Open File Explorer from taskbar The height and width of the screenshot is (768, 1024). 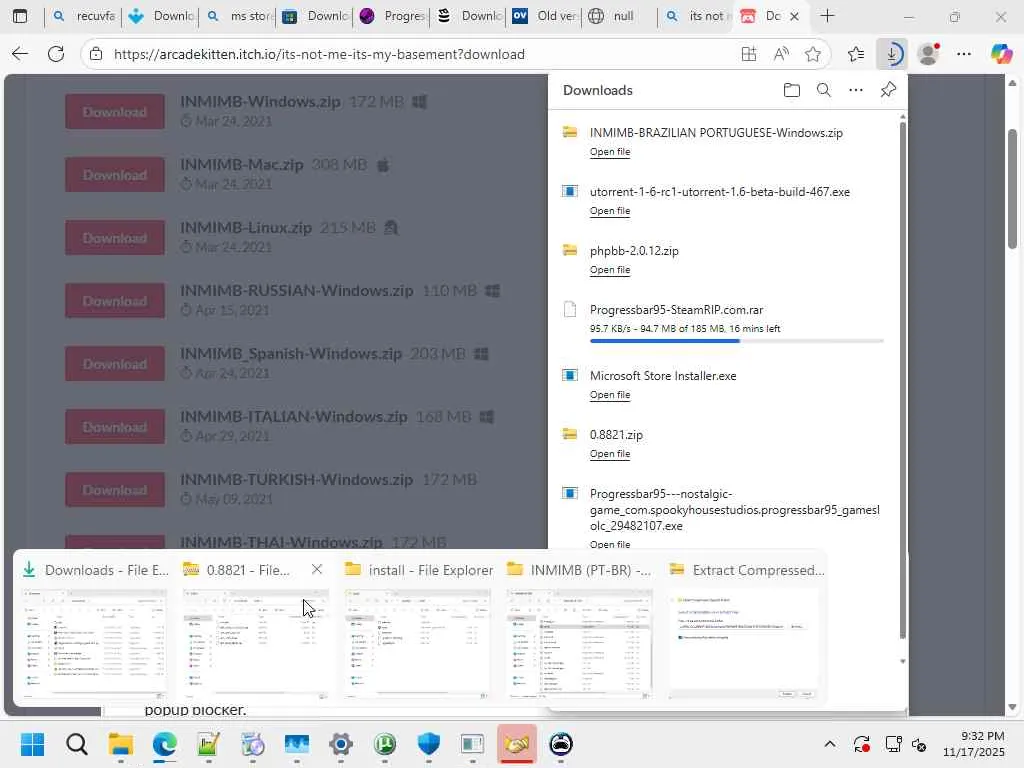(x=121, y=744)
